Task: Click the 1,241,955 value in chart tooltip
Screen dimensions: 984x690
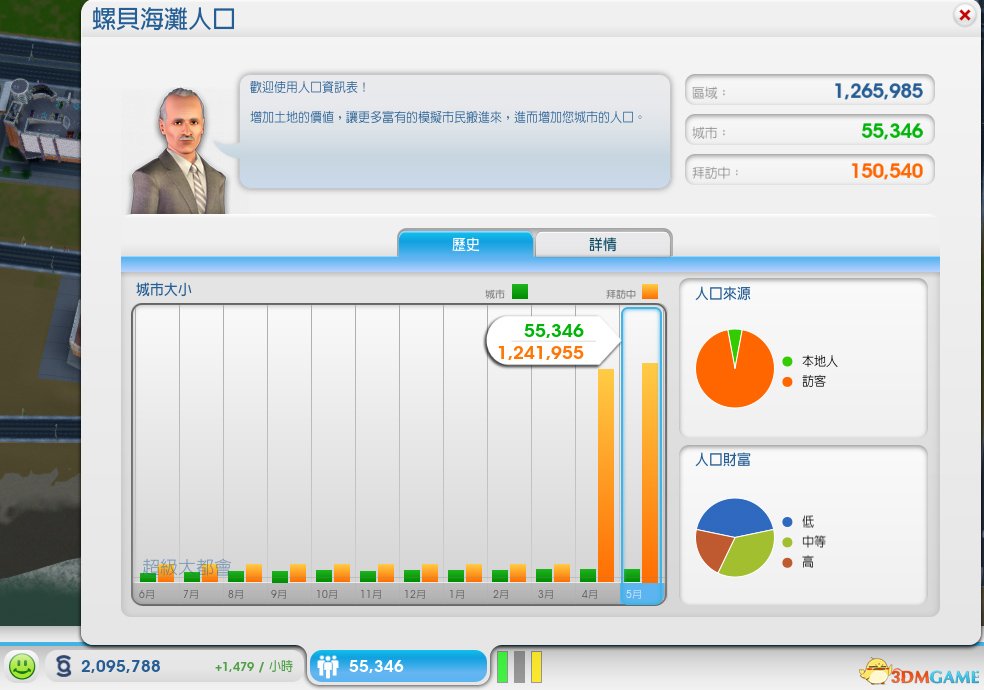Action: click(x=541, y=353)
